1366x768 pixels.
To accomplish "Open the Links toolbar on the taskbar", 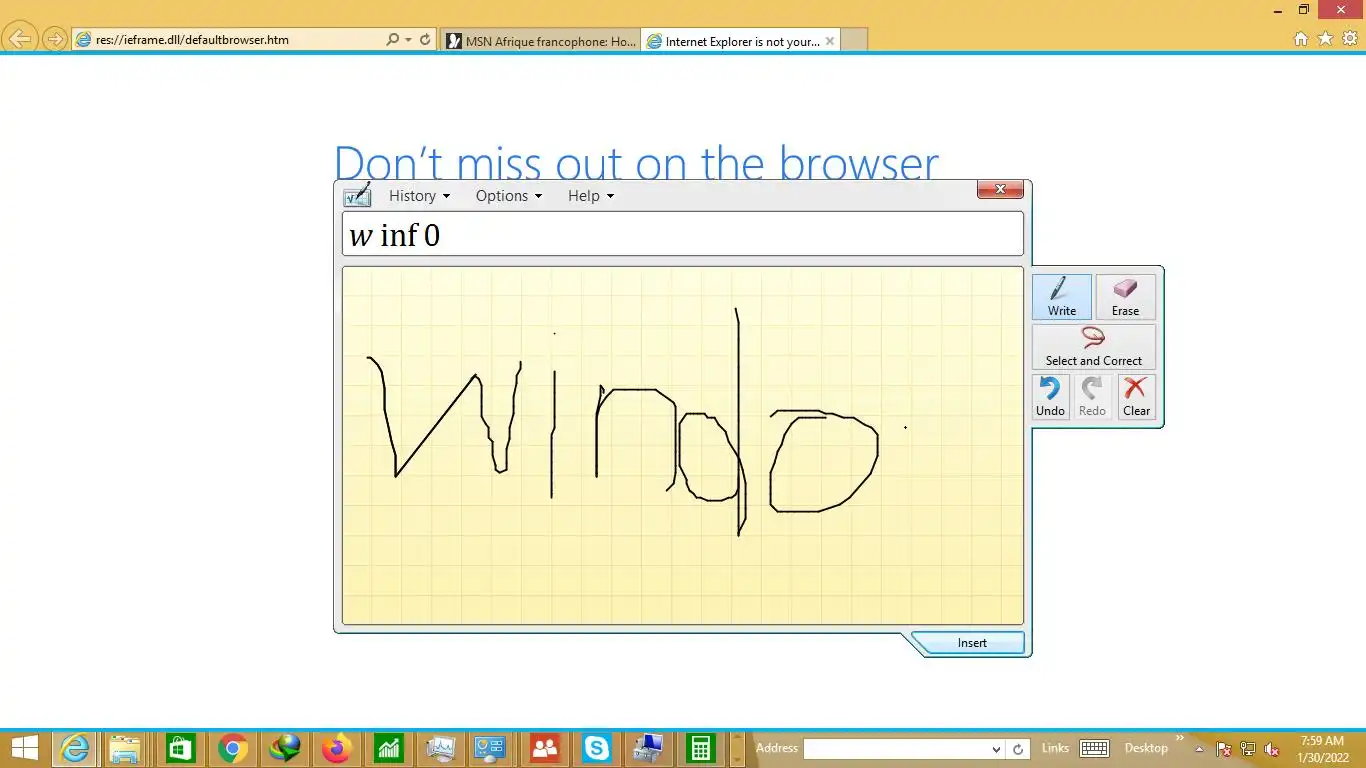I will pos(1055,748).
